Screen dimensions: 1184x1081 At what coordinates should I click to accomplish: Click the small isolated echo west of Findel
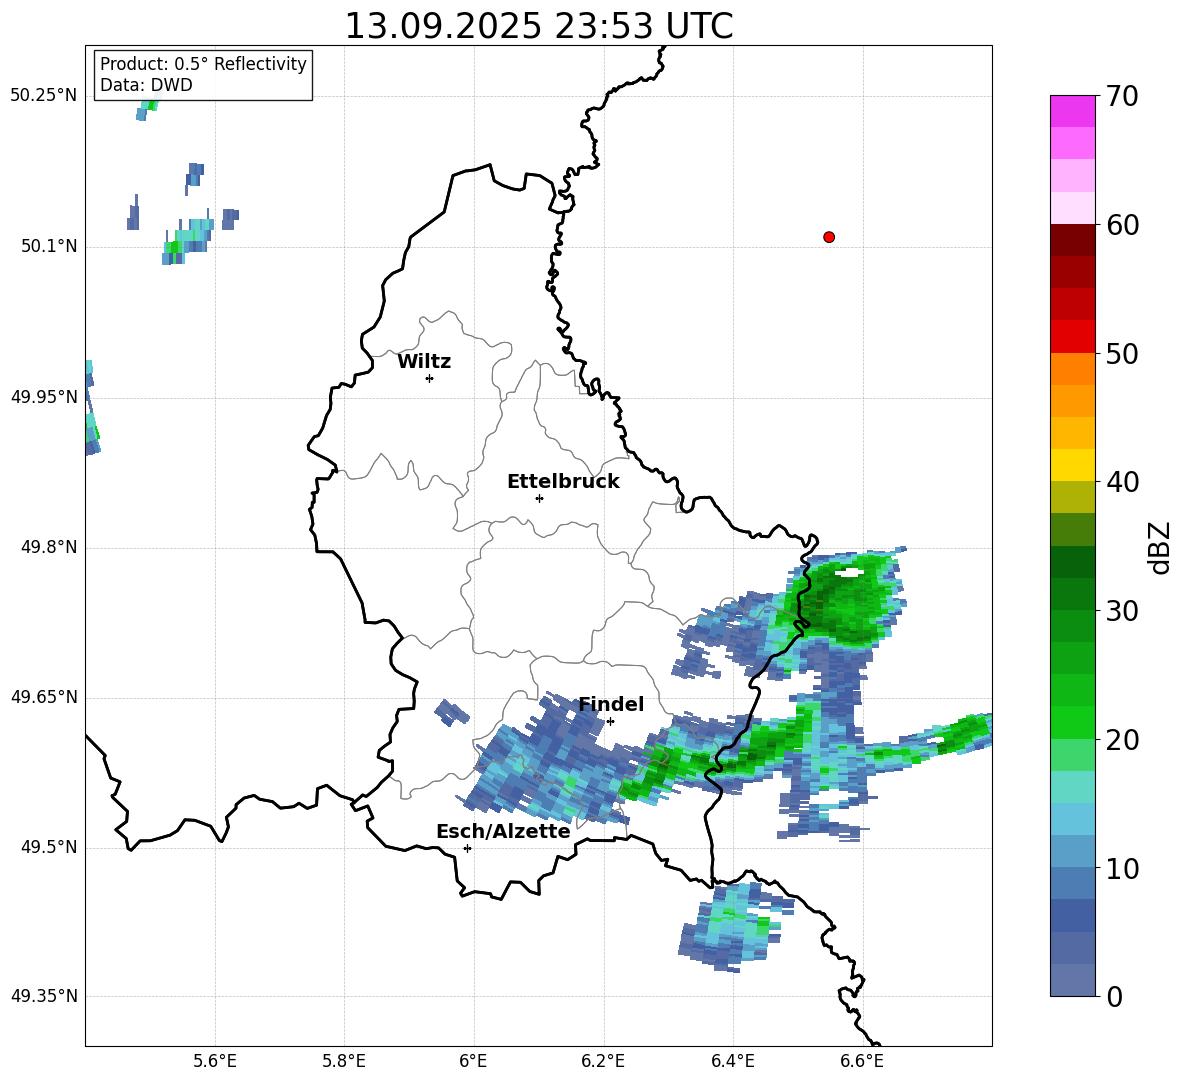(x=452, y=713)
